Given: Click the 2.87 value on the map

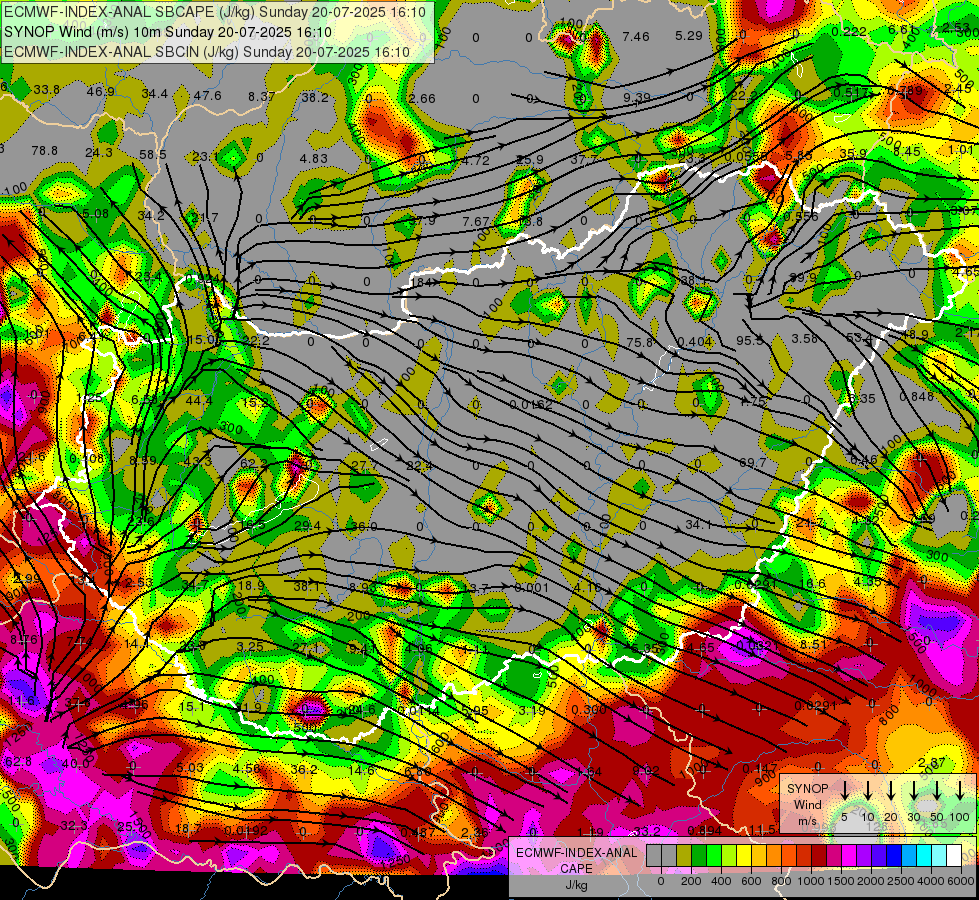Looking at the screenshot, I should 932,763.
